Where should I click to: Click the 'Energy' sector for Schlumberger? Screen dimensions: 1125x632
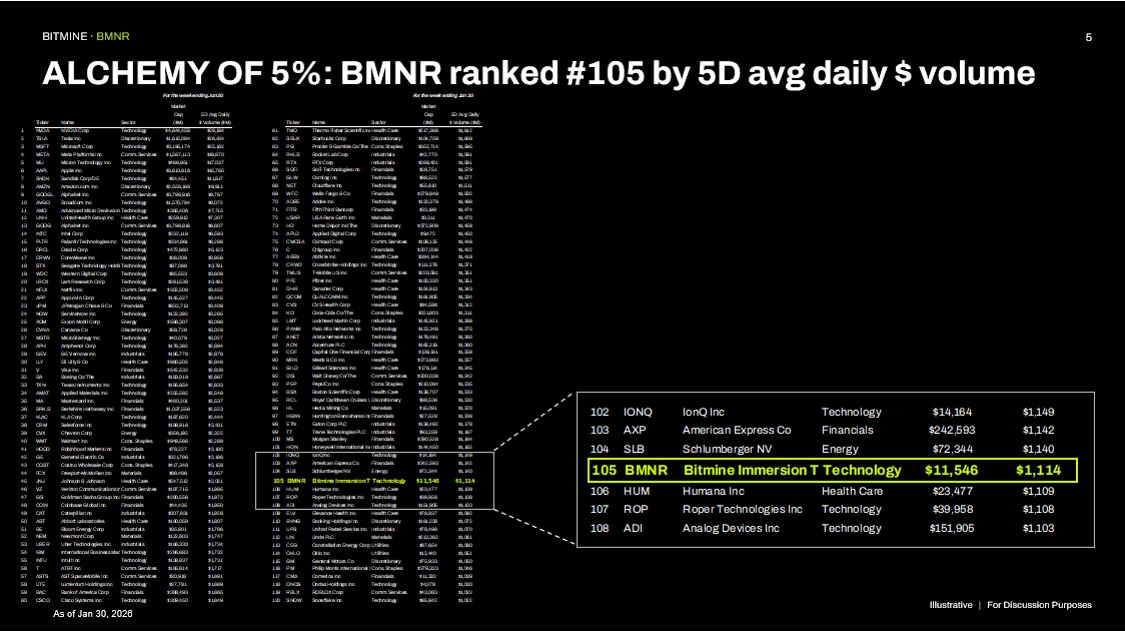coord(839,449)
